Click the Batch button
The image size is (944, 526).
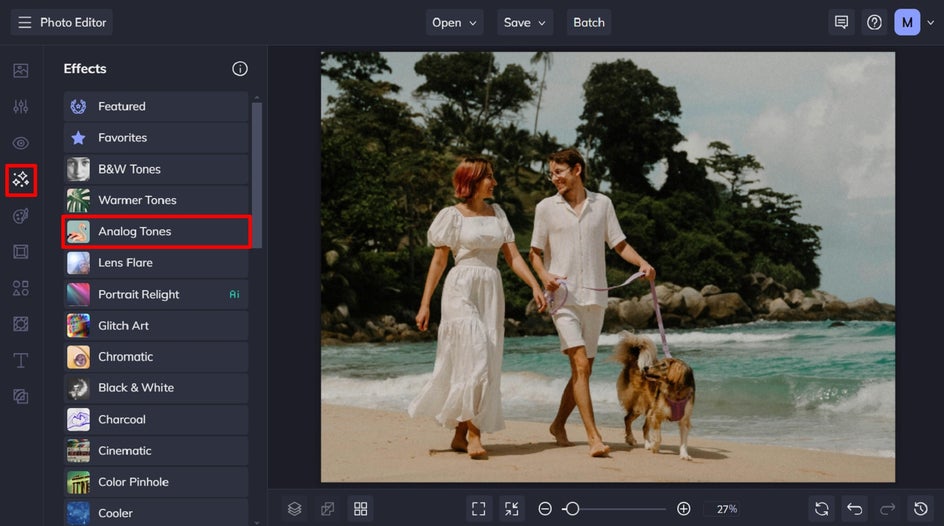coord(588,22)
